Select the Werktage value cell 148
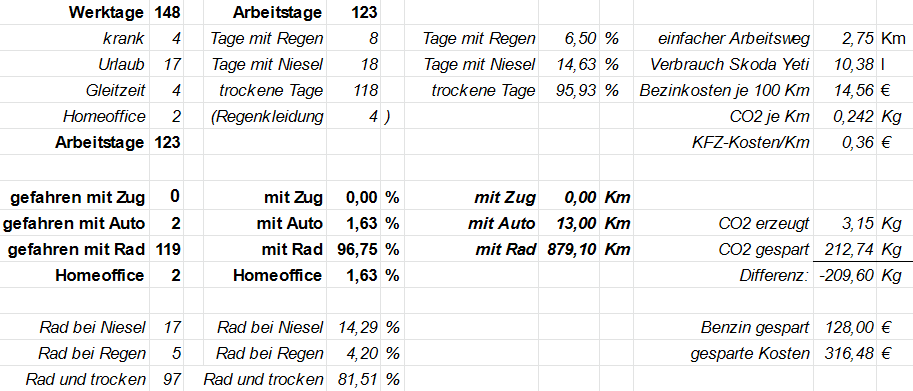Image resolution: width=913 pixels, height=391 pixels. (167, 12)
